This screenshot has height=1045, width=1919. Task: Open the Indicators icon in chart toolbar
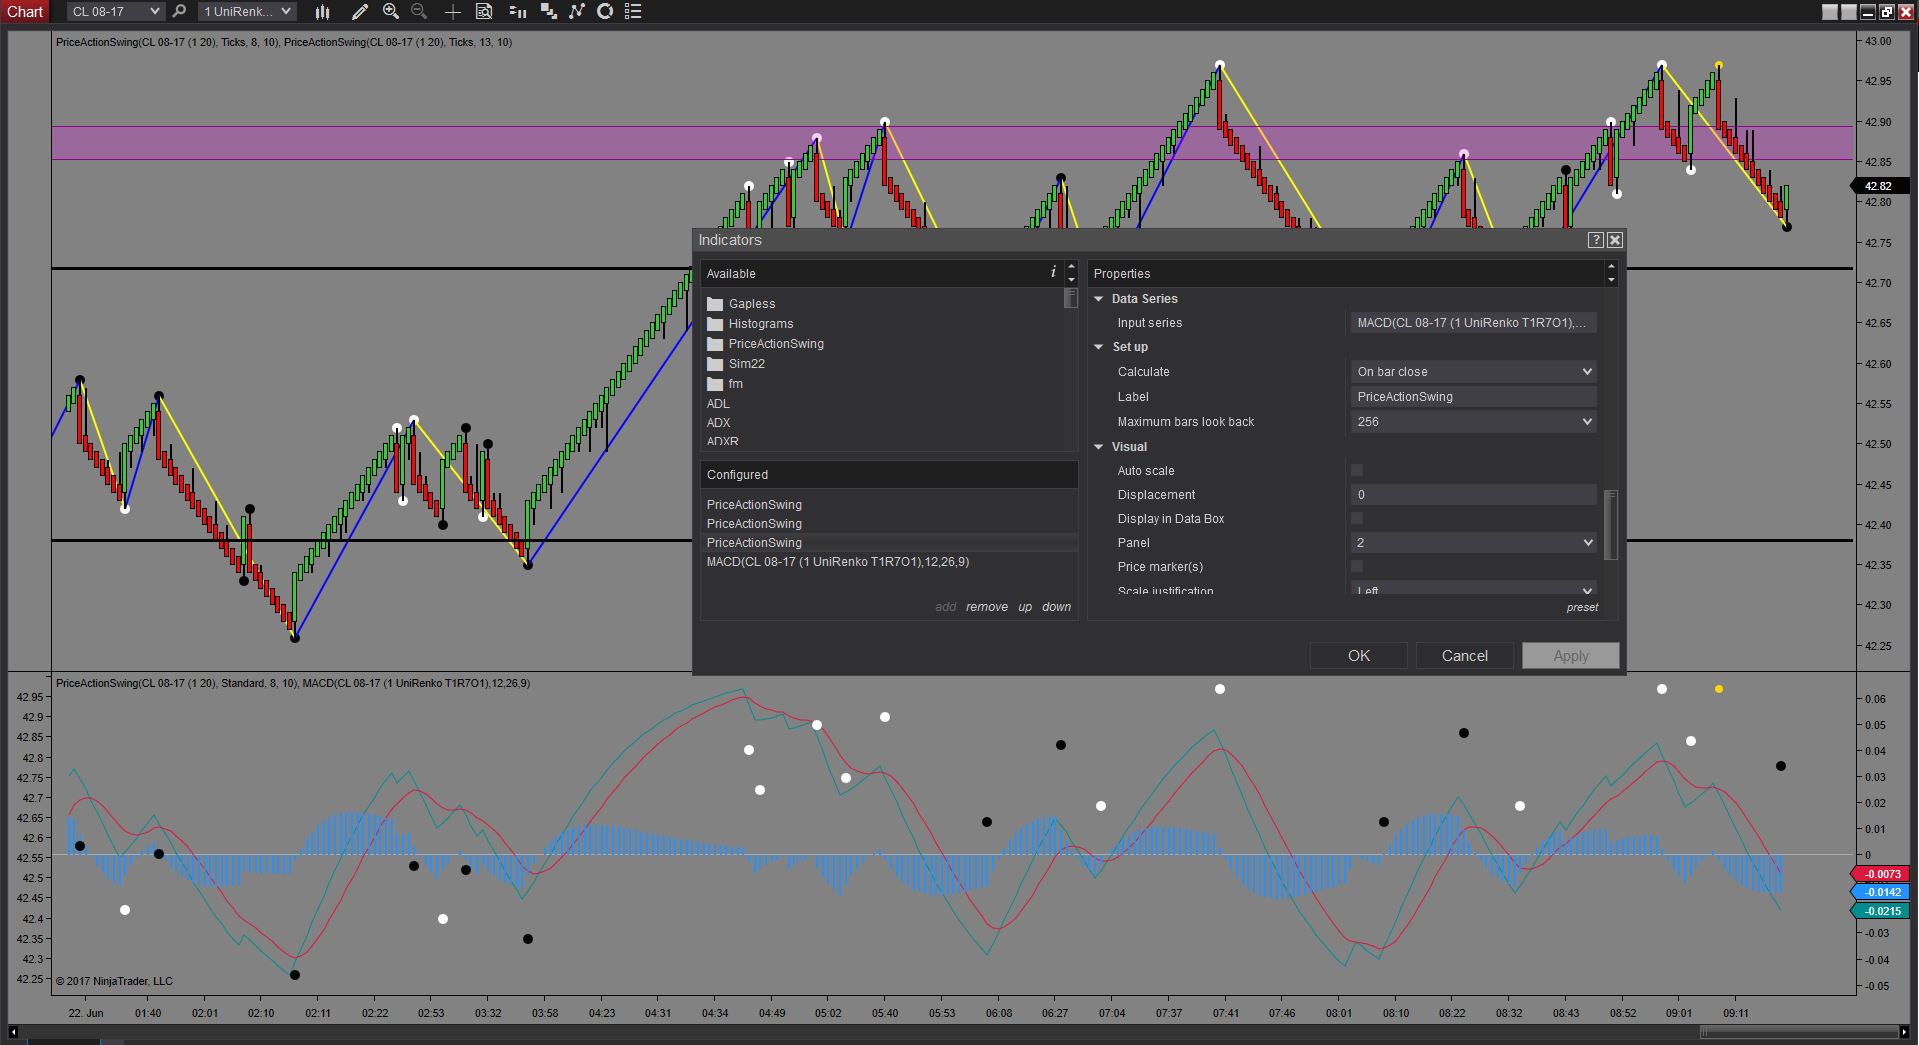pos(577,11)
